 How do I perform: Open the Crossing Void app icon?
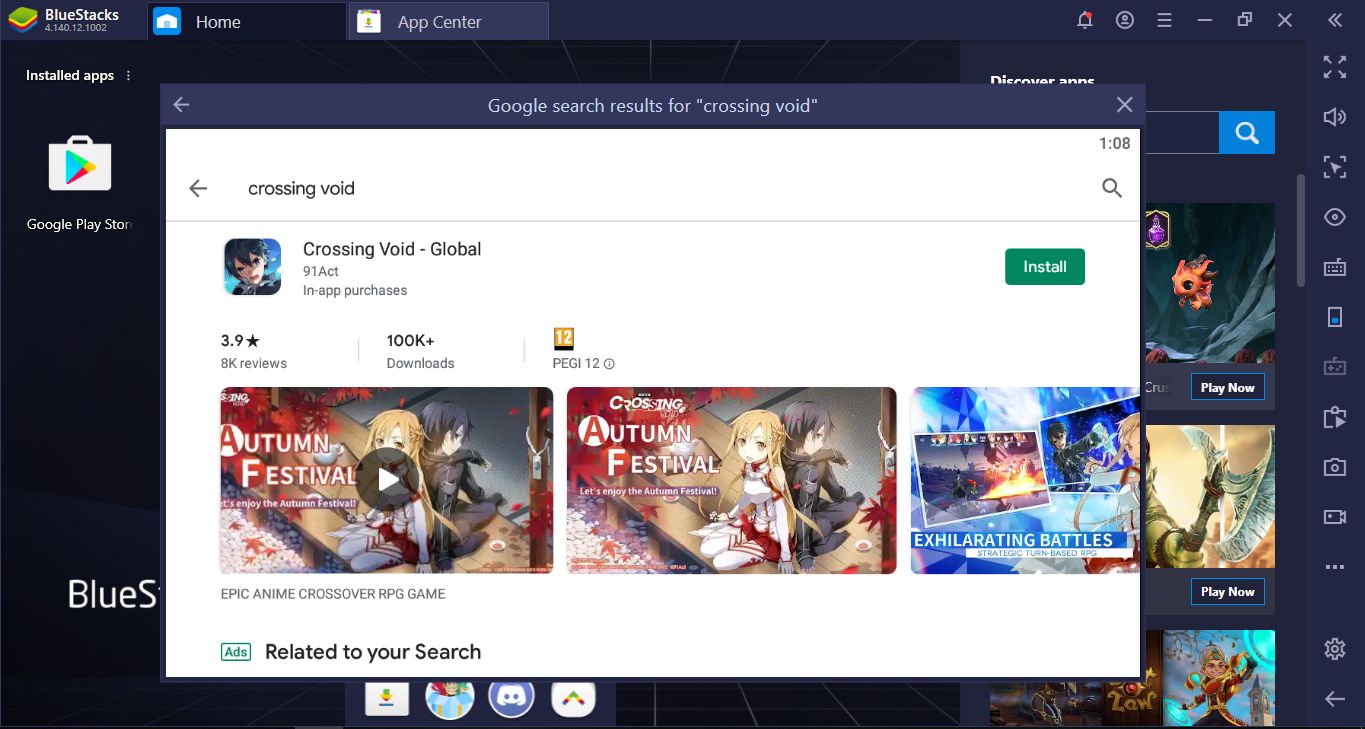pyautogui.click(x=252, y=267)
